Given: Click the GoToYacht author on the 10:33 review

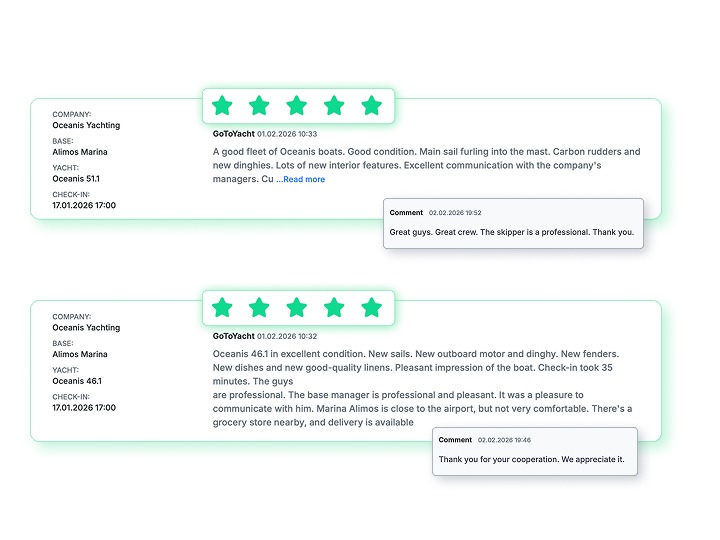Looking at the screenshot, I should click(233, 134).
